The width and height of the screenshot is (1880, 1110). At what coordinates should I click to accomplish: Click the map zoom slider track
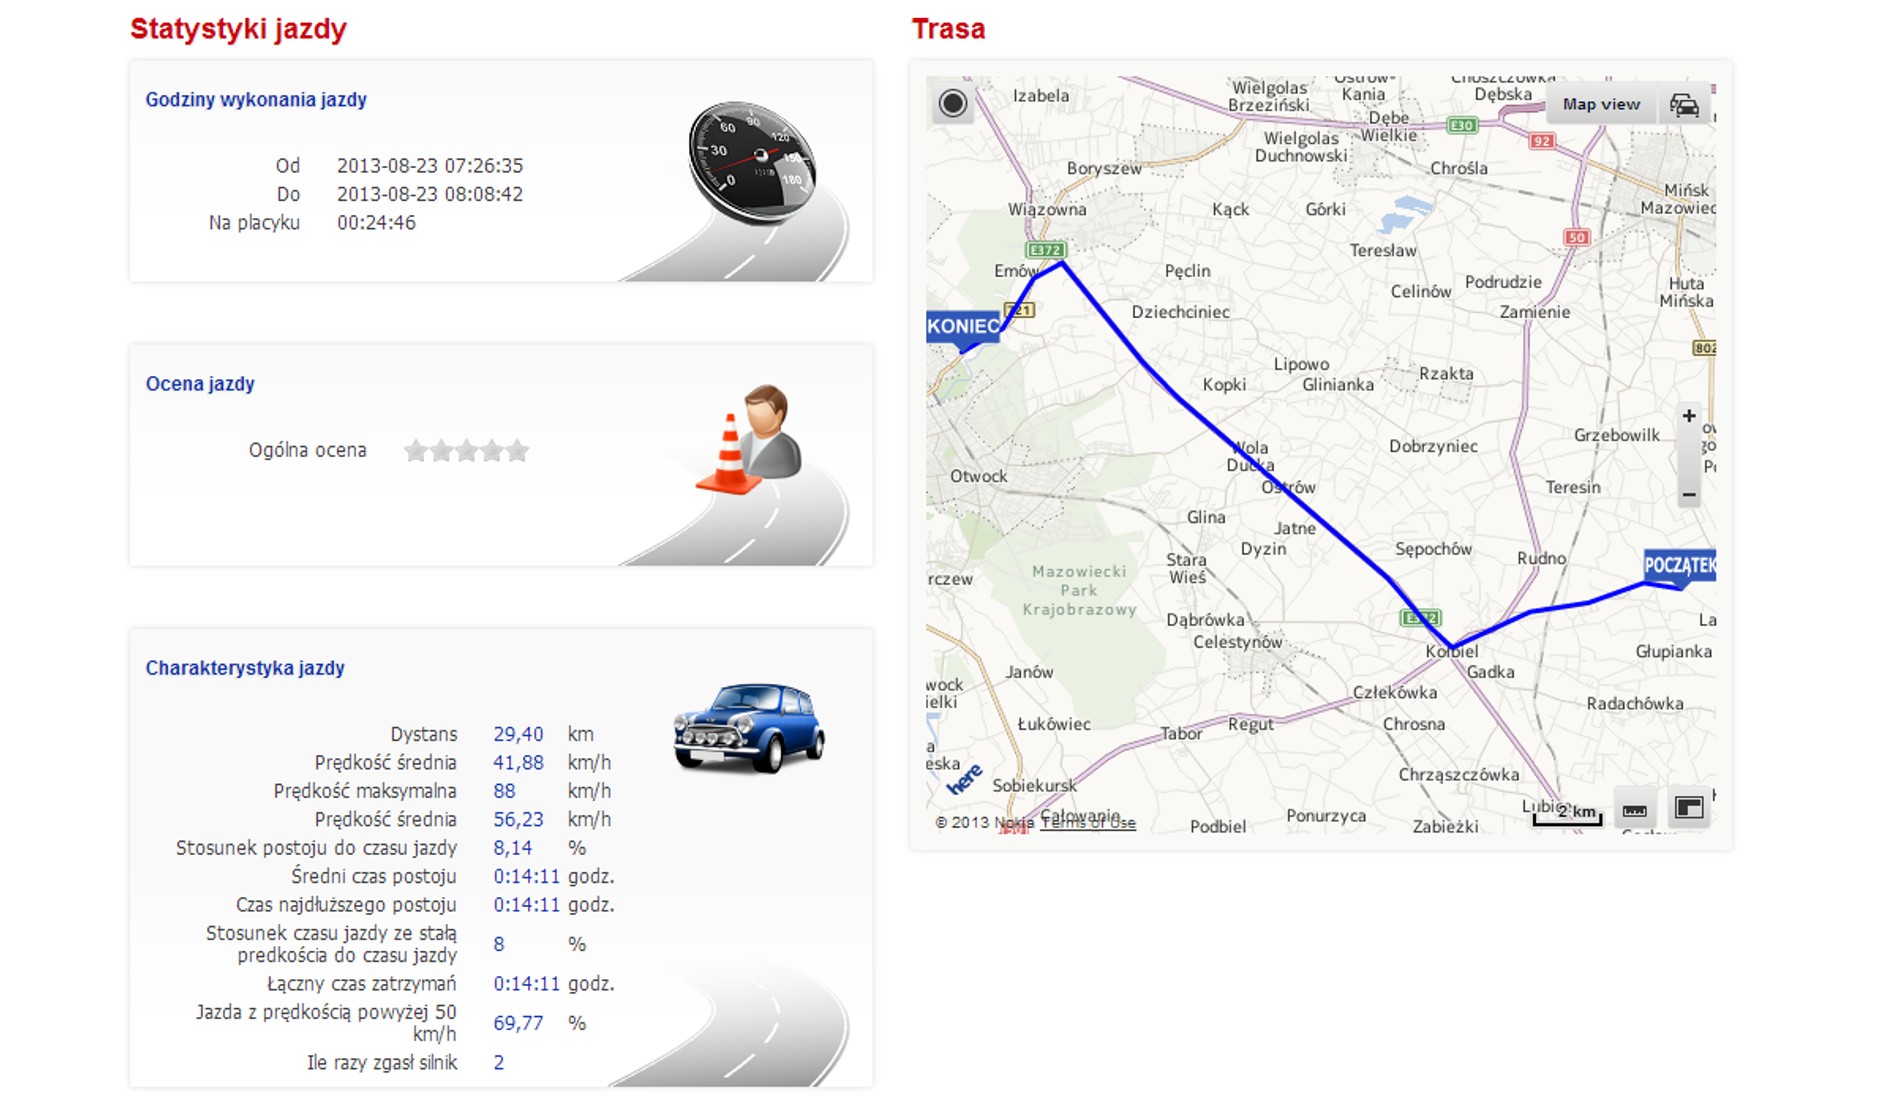pyautogui.click(x=1689, y=456)
